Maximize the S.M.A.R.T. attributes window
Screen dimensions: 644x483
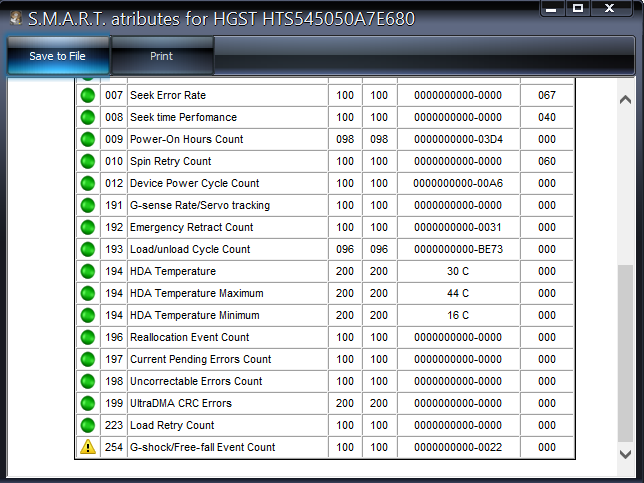pyautogui.click(x=578, y=8)
